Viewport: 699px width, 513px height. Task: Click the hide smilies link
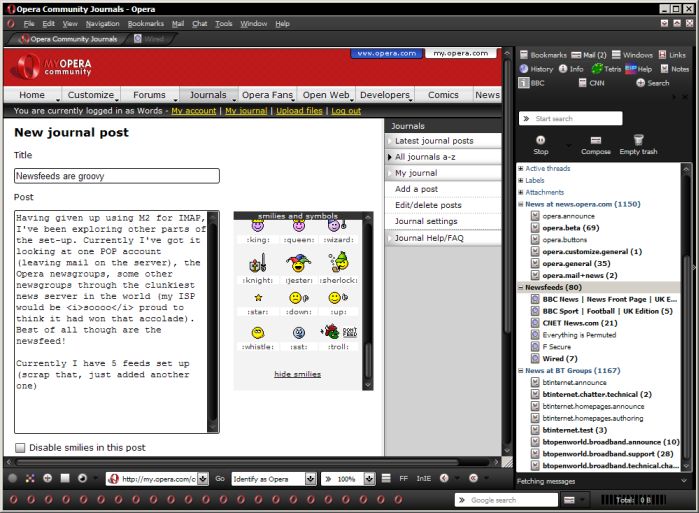(297, 374)
